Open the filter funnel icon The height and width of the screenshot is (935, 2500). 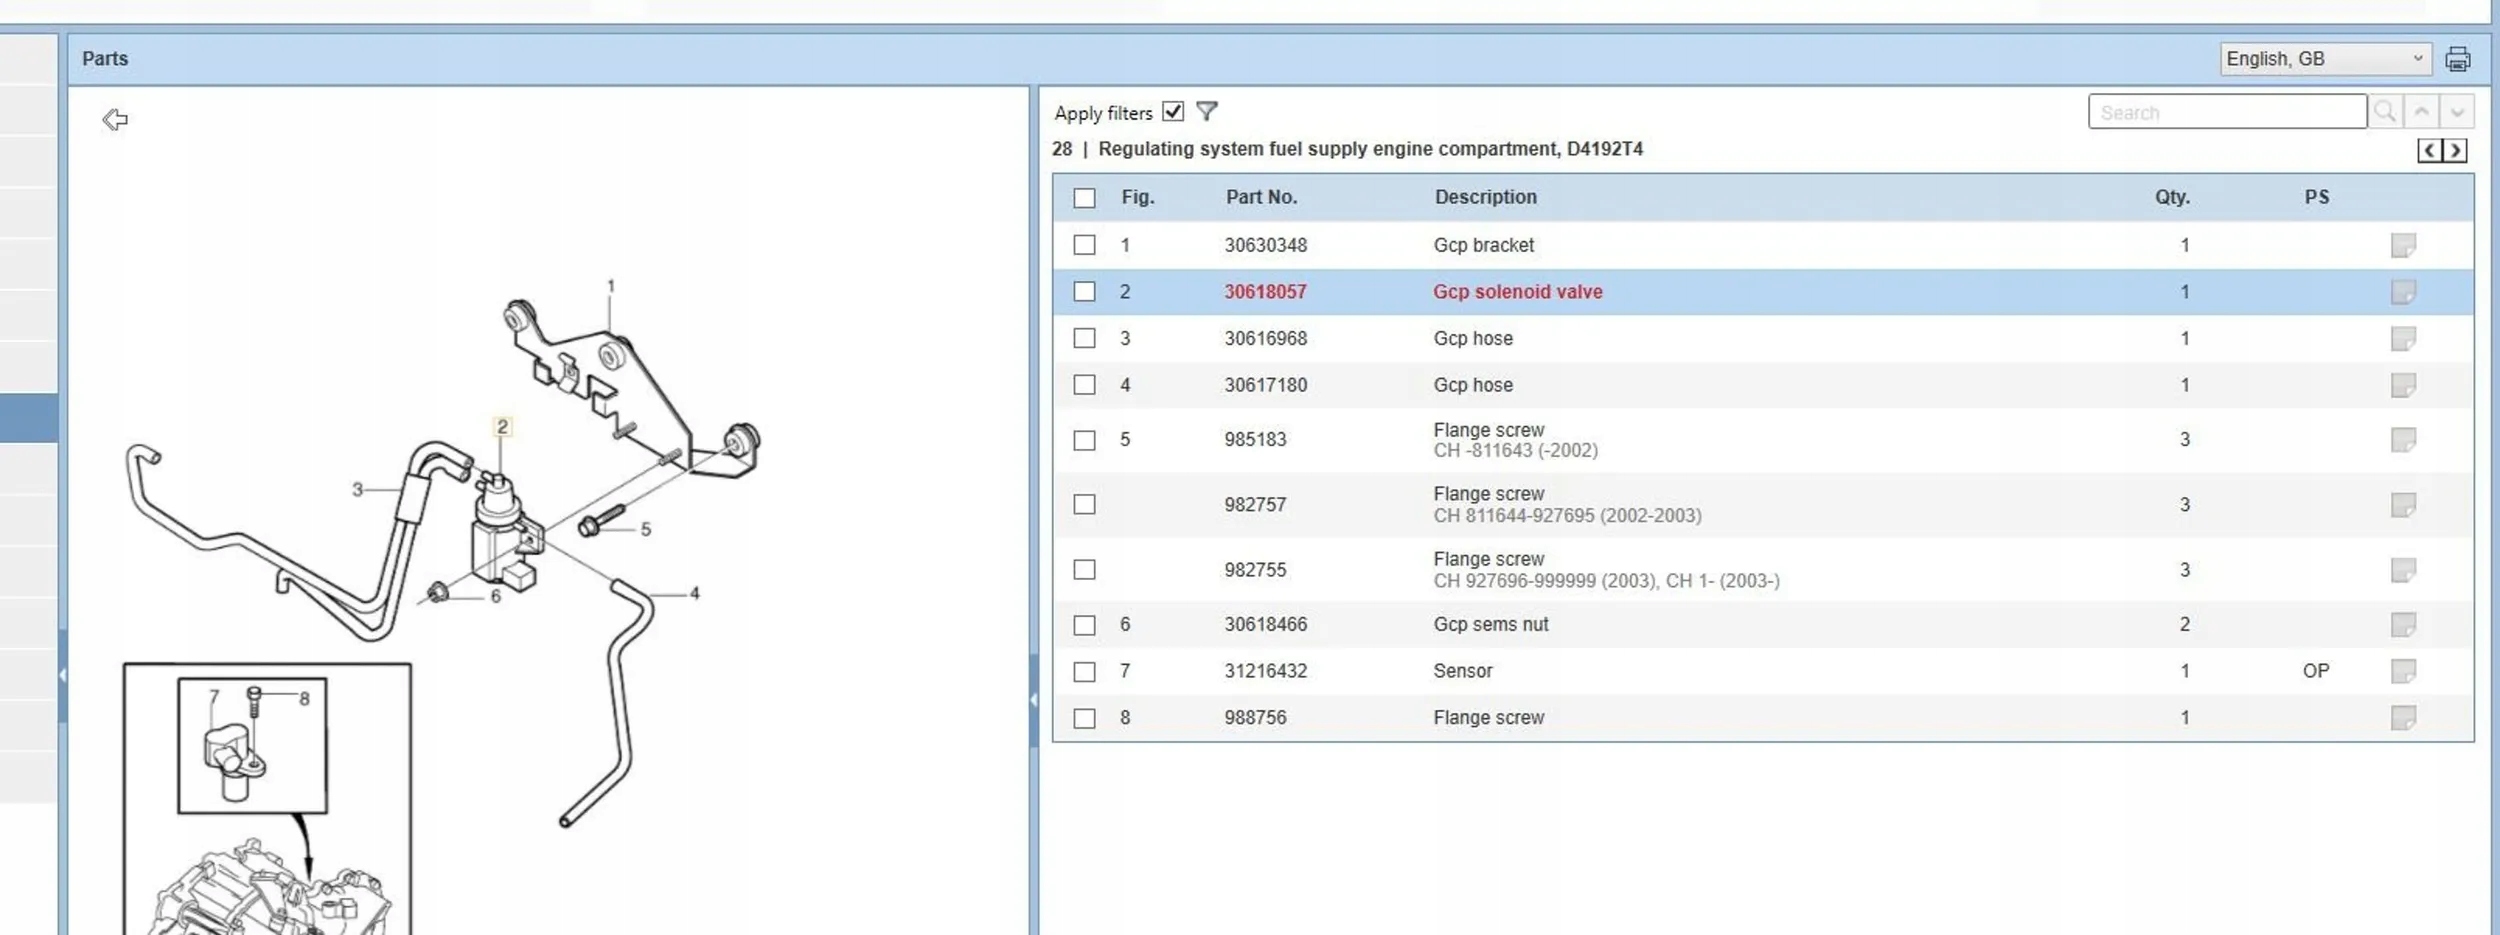[x=1207, y=111]
